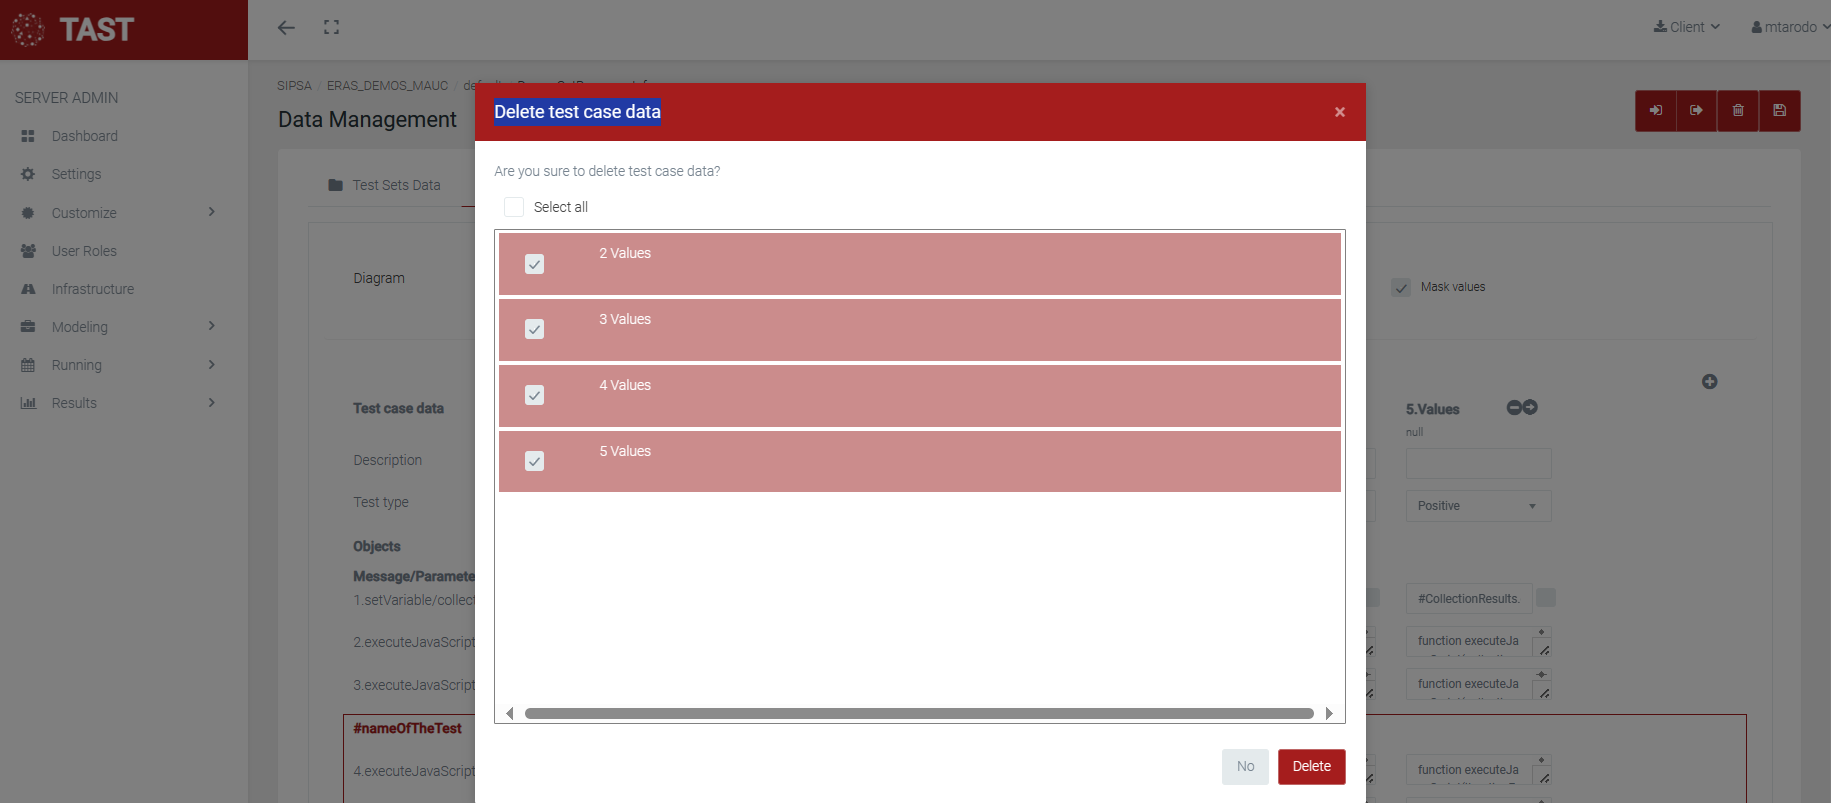Viewport: 1831px width, 803px height.
Task: Uncheck the 4 Values checkbox
Action: 535,395
